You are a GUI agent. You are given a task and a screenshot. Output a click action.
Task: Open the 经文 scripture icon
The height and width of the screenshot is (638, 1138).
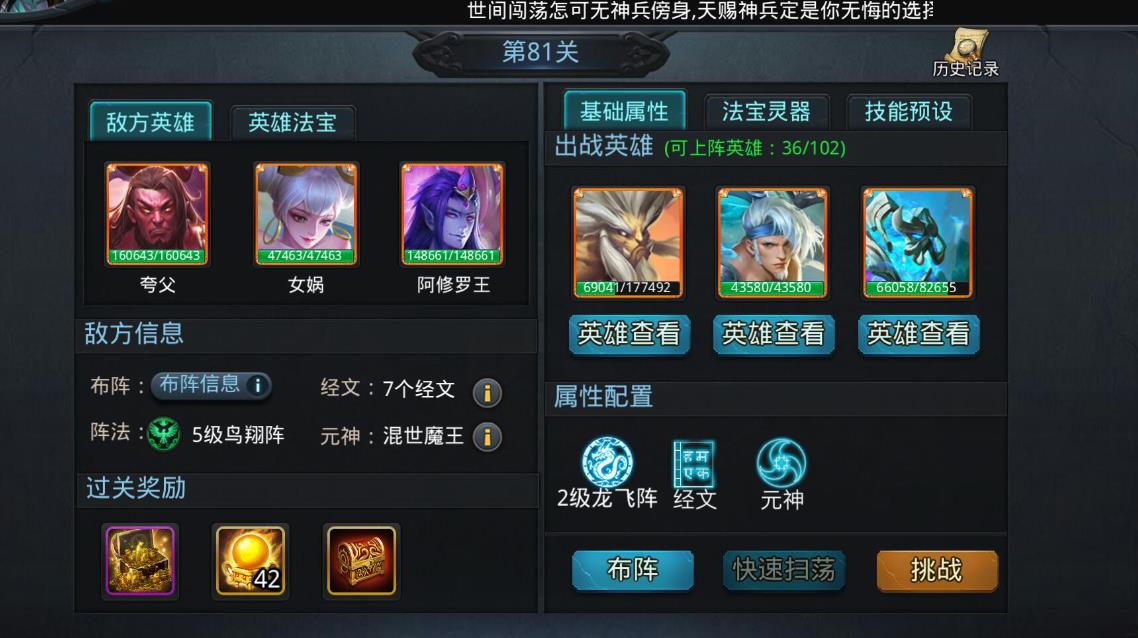(694, 463)
